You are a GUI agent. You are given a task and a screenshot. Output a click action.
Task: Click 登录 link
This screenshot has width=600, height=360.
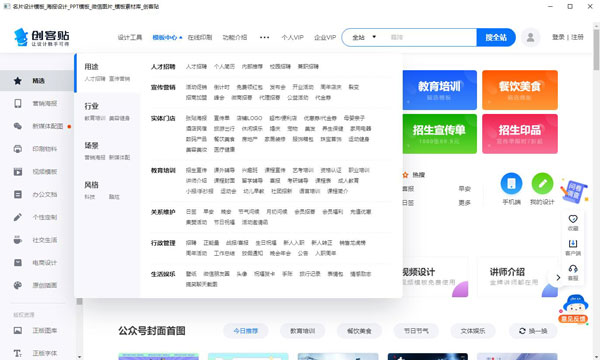tap(558, 37)
